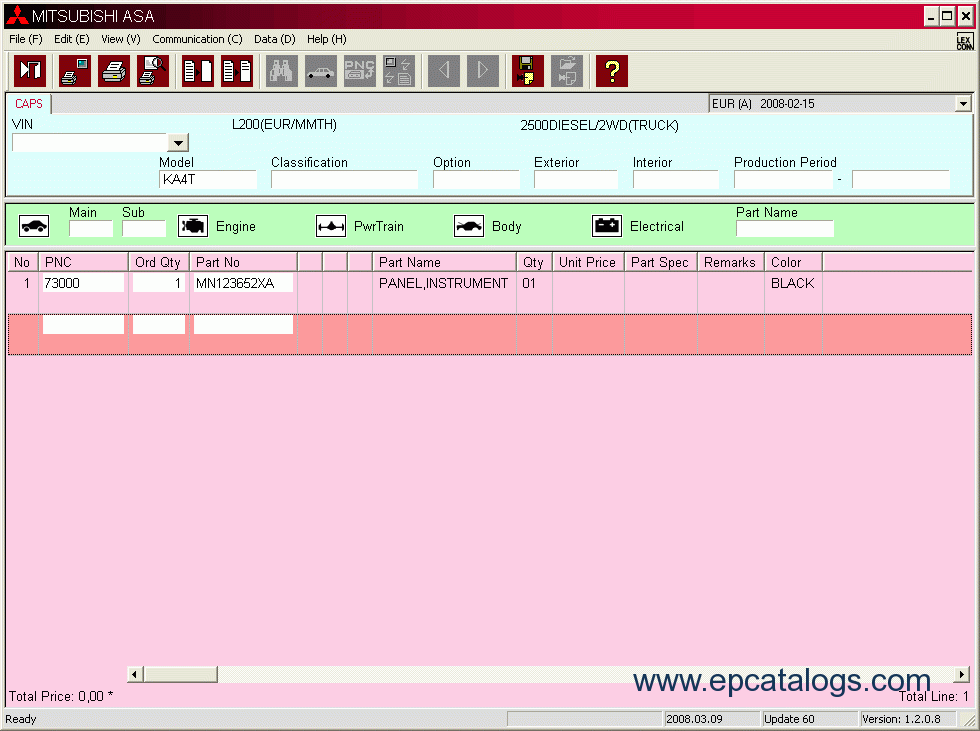
Task: Click the Interior input field
Action: click(x=676, y=180)
